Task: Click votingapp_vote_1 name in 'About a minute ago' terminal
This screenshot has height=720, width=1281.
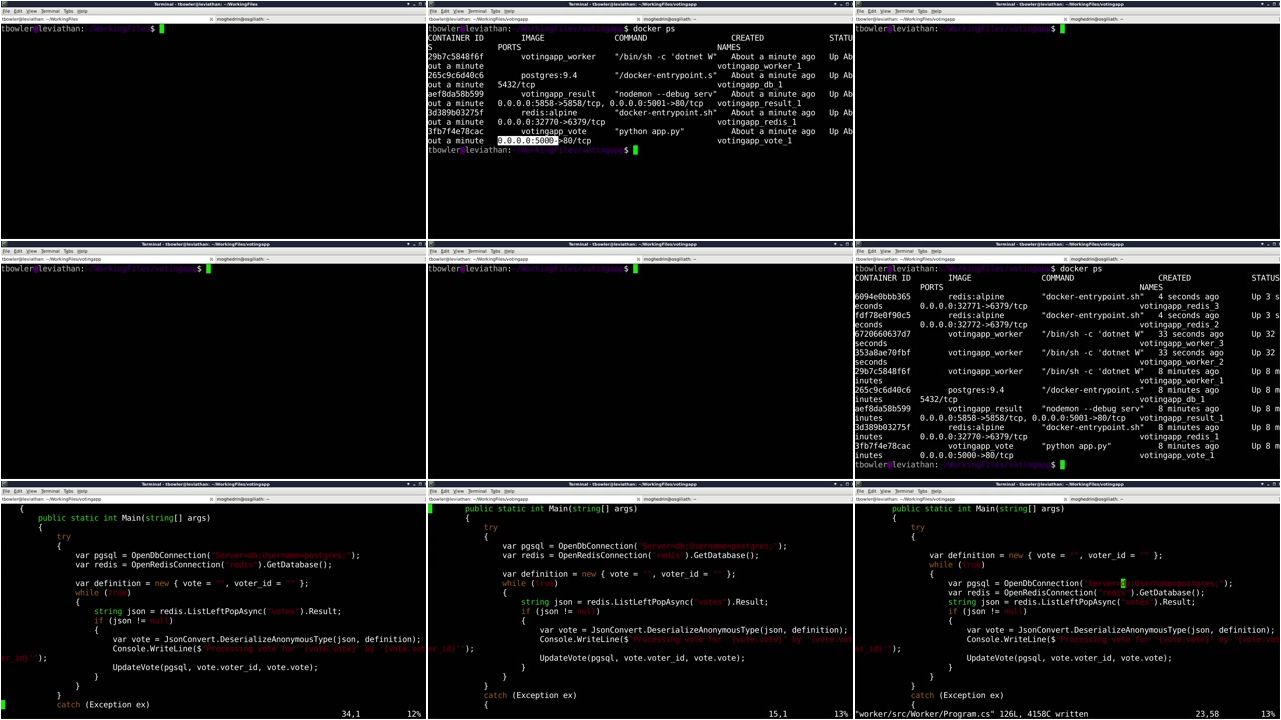Action: [754, 141]
